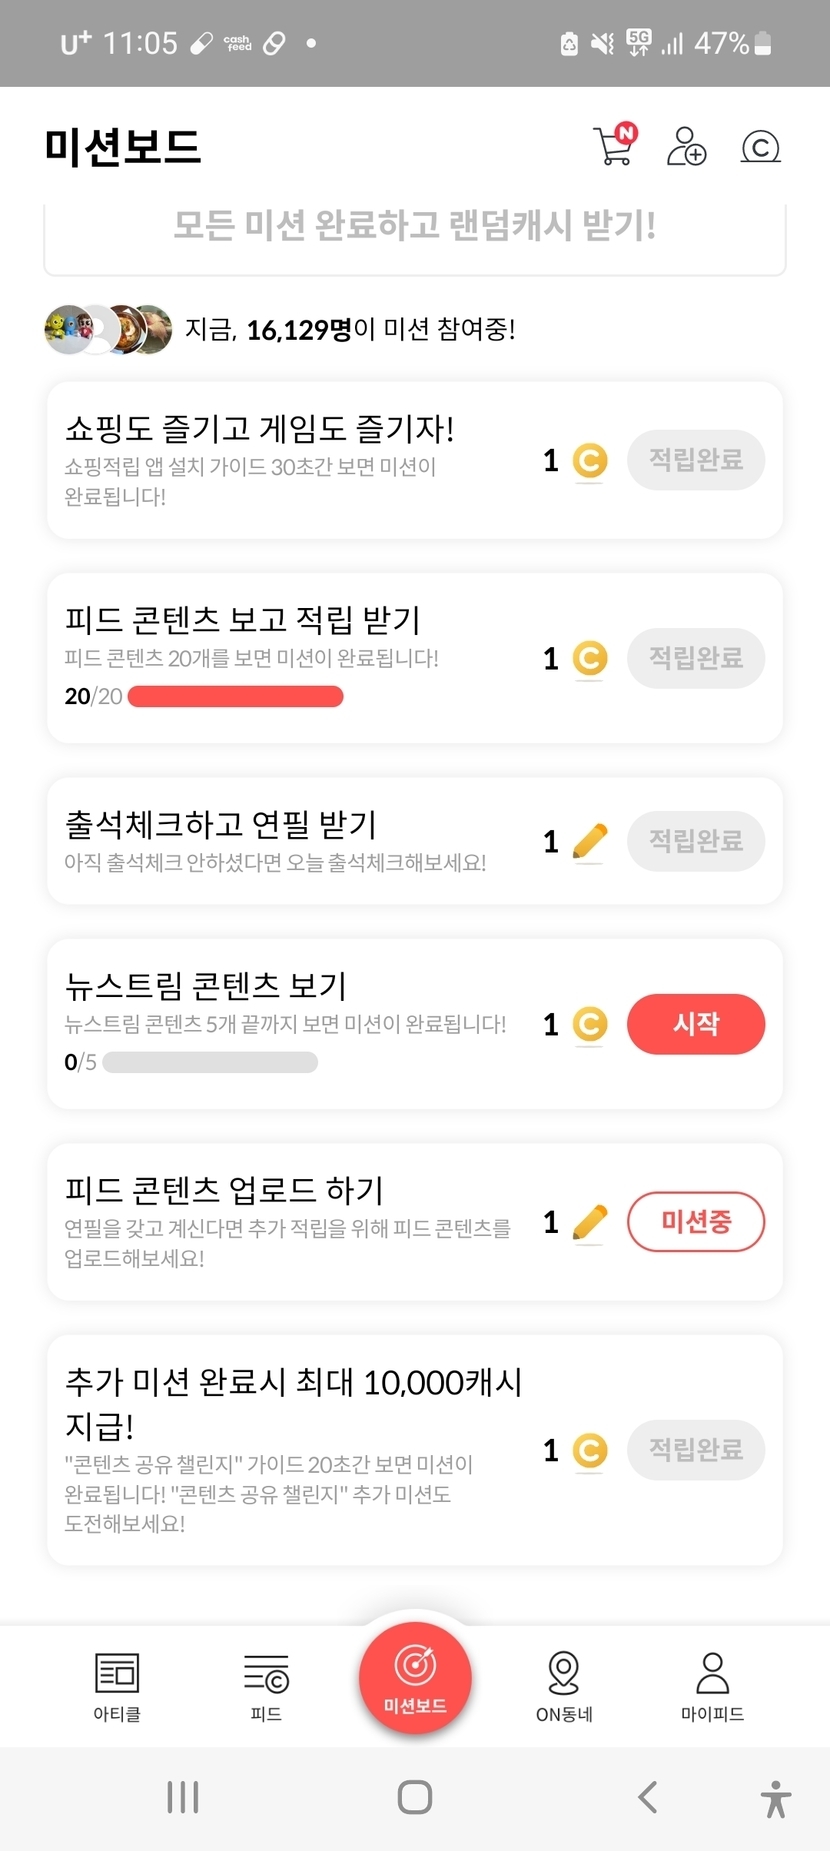Tap the coin icon for 뉴스트림 mission
The width and height of the screenshot is (830, 1851).
[590, 1024]
